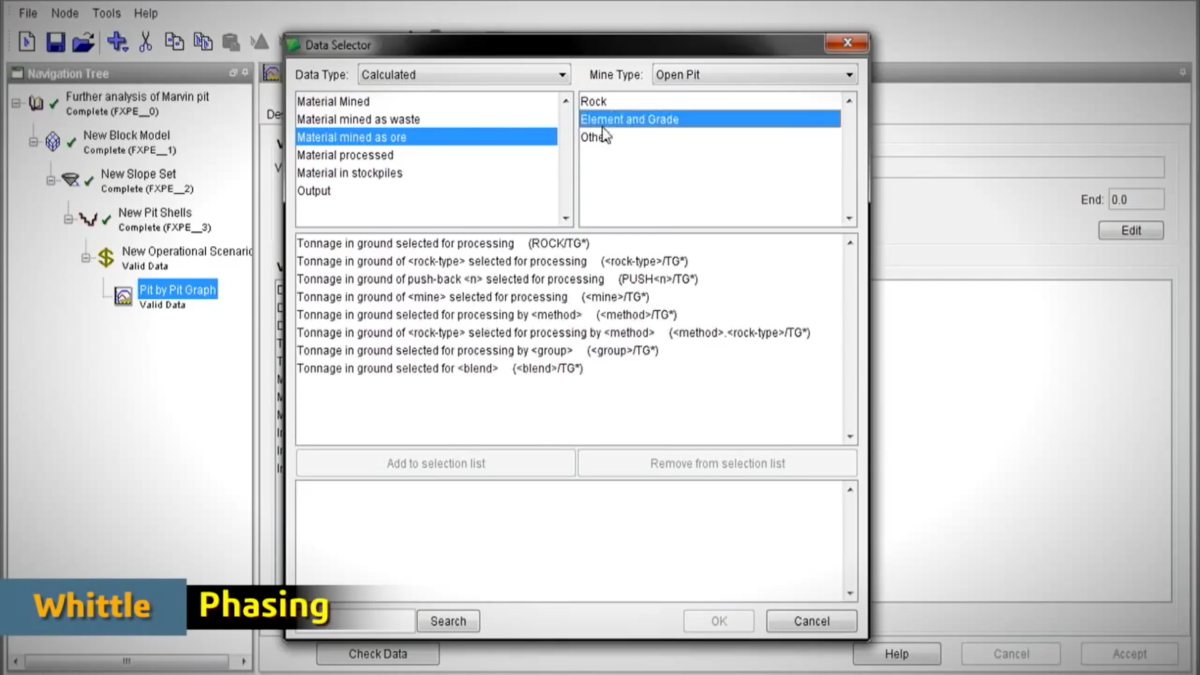The image size is (1200, 675).
Task: Choose the Rock category option
Action: tap(593, 101)
